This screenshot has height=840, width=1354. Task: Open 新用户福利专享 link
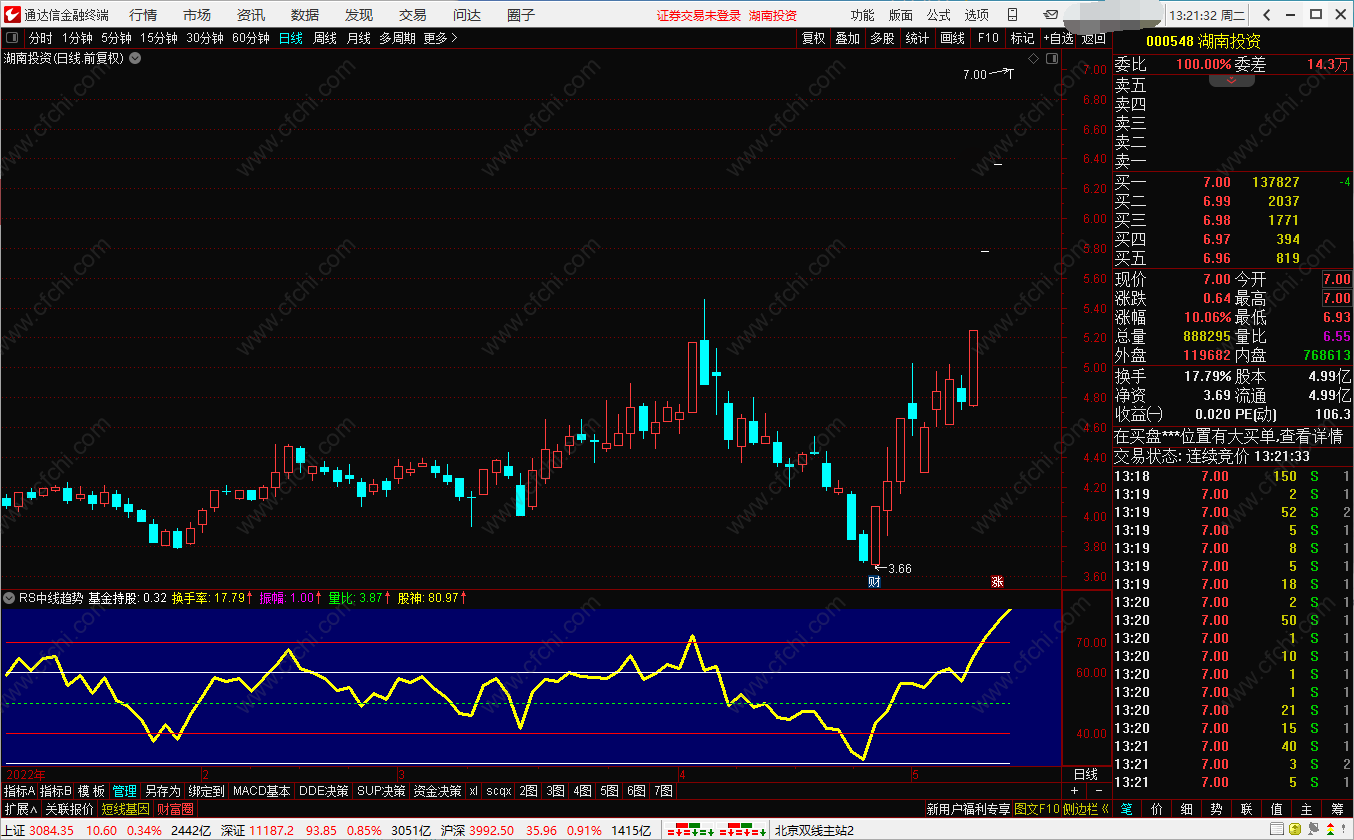click(x=968, y=808)
